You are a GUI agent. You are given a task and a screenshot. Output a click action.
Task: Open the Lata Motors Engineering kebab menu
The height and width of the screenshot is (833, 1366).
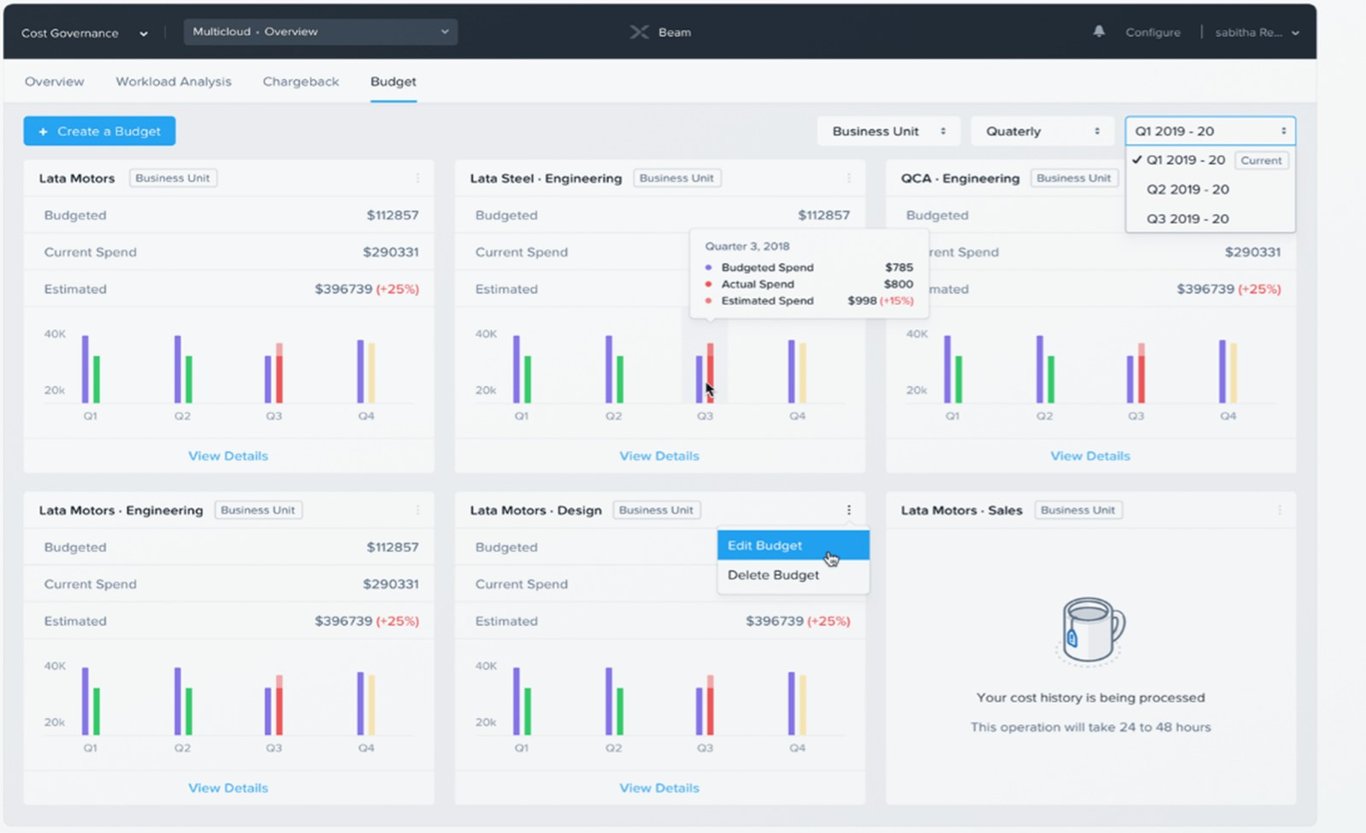(x=418, y=510)
